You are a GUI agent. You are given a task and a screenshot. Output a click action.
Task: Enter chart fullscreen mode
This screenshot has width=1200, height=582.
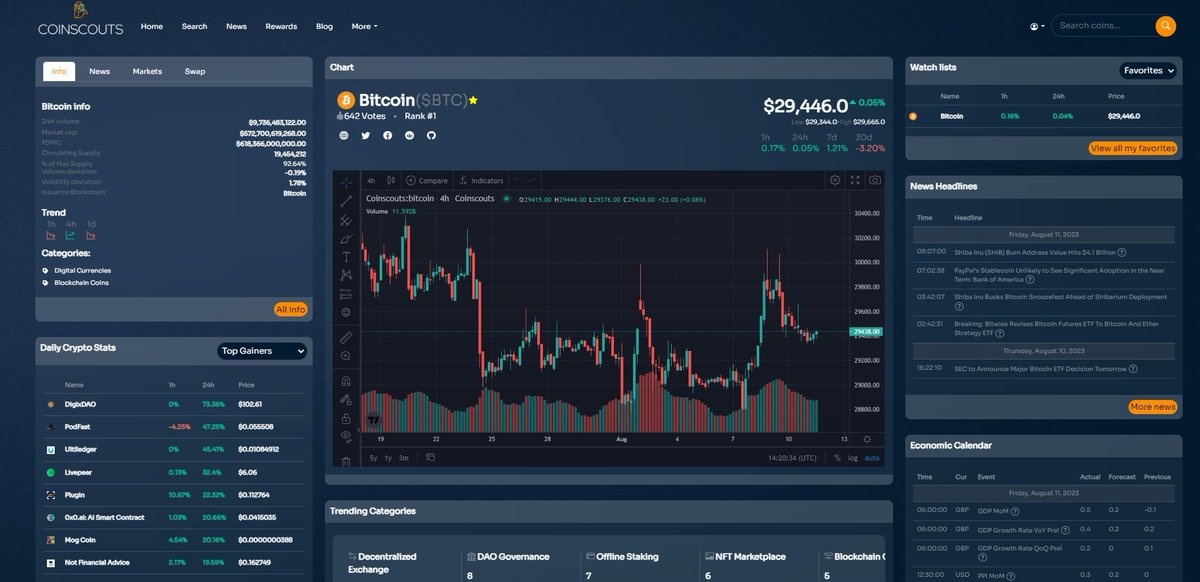(855, 180)
